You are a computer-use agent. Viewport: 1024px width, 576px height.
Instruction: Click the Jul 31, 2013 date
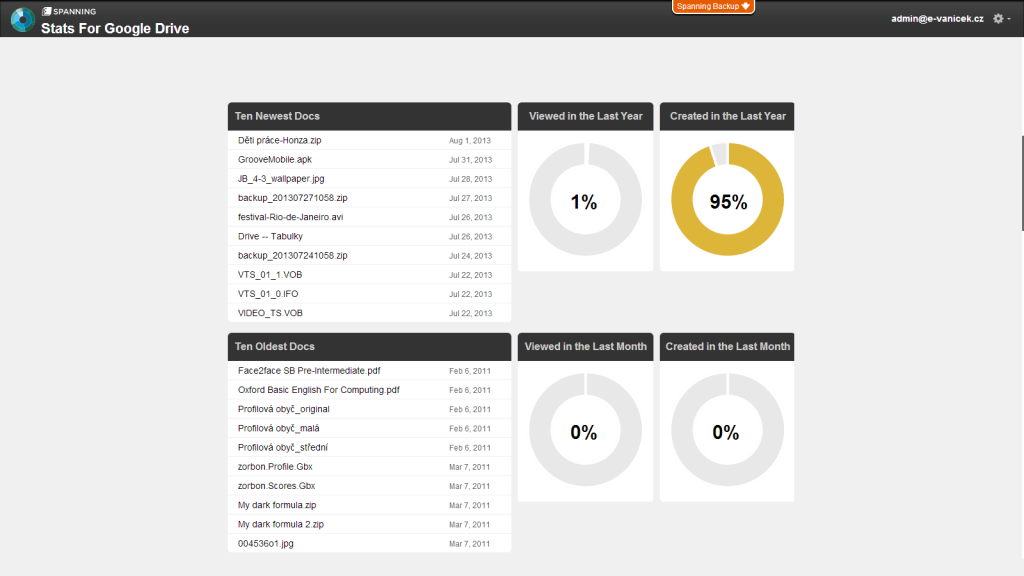click(x=470, y=160)
